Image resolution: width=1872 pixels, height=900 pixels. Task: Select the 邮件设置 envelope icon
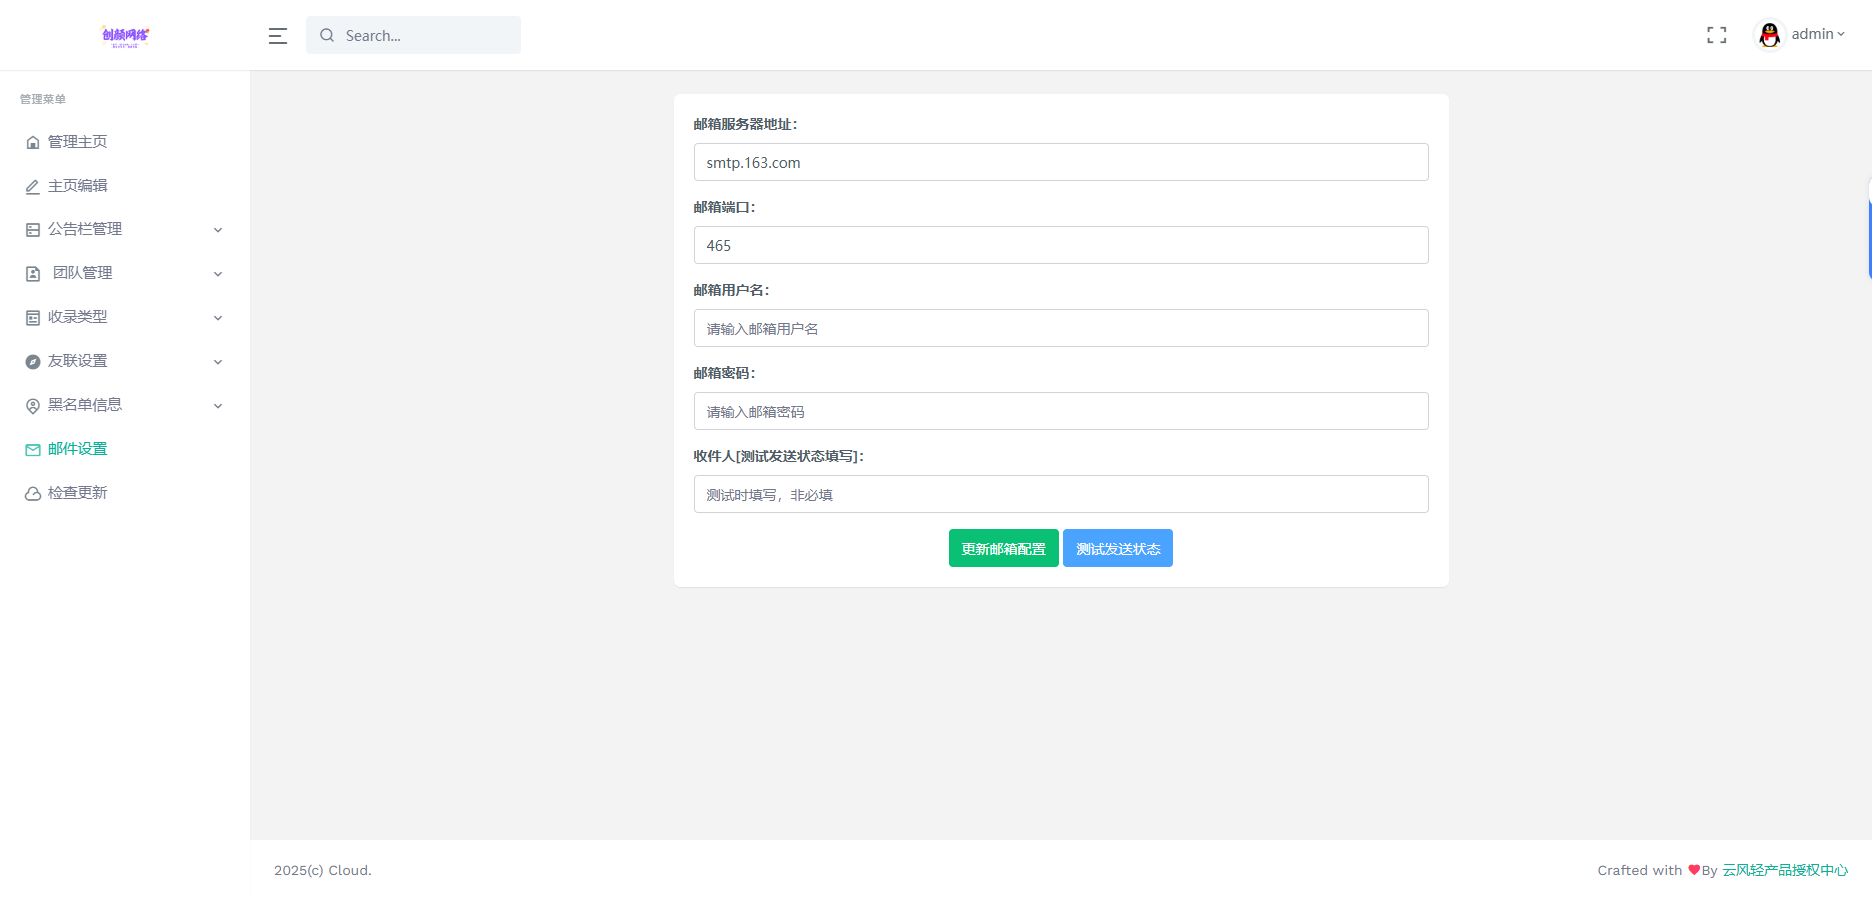point(31,448)
